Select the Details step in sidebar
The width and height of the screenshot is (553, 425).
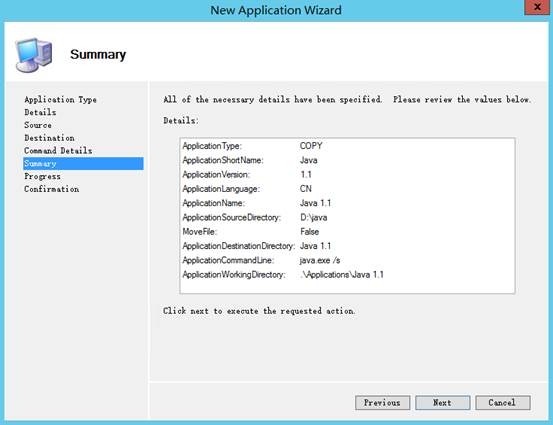[40, 113]
